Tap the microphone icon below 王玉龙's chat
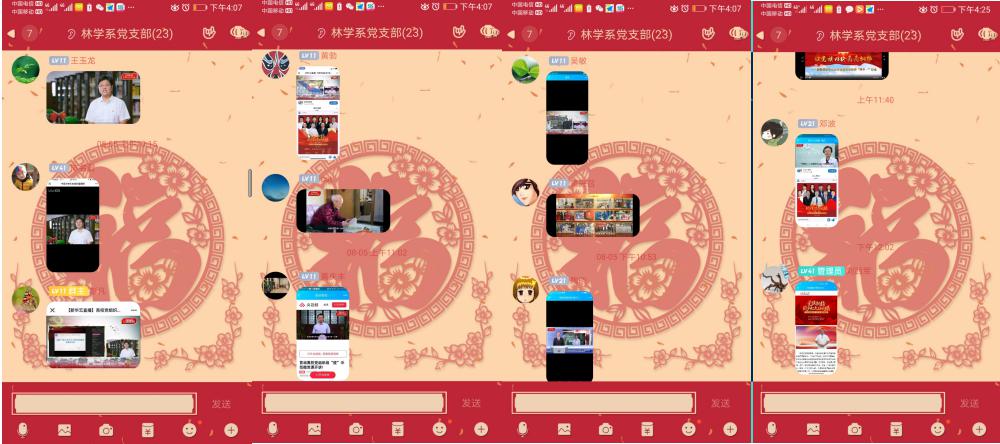Viewport: 1000px width, 444px height. 22,429
